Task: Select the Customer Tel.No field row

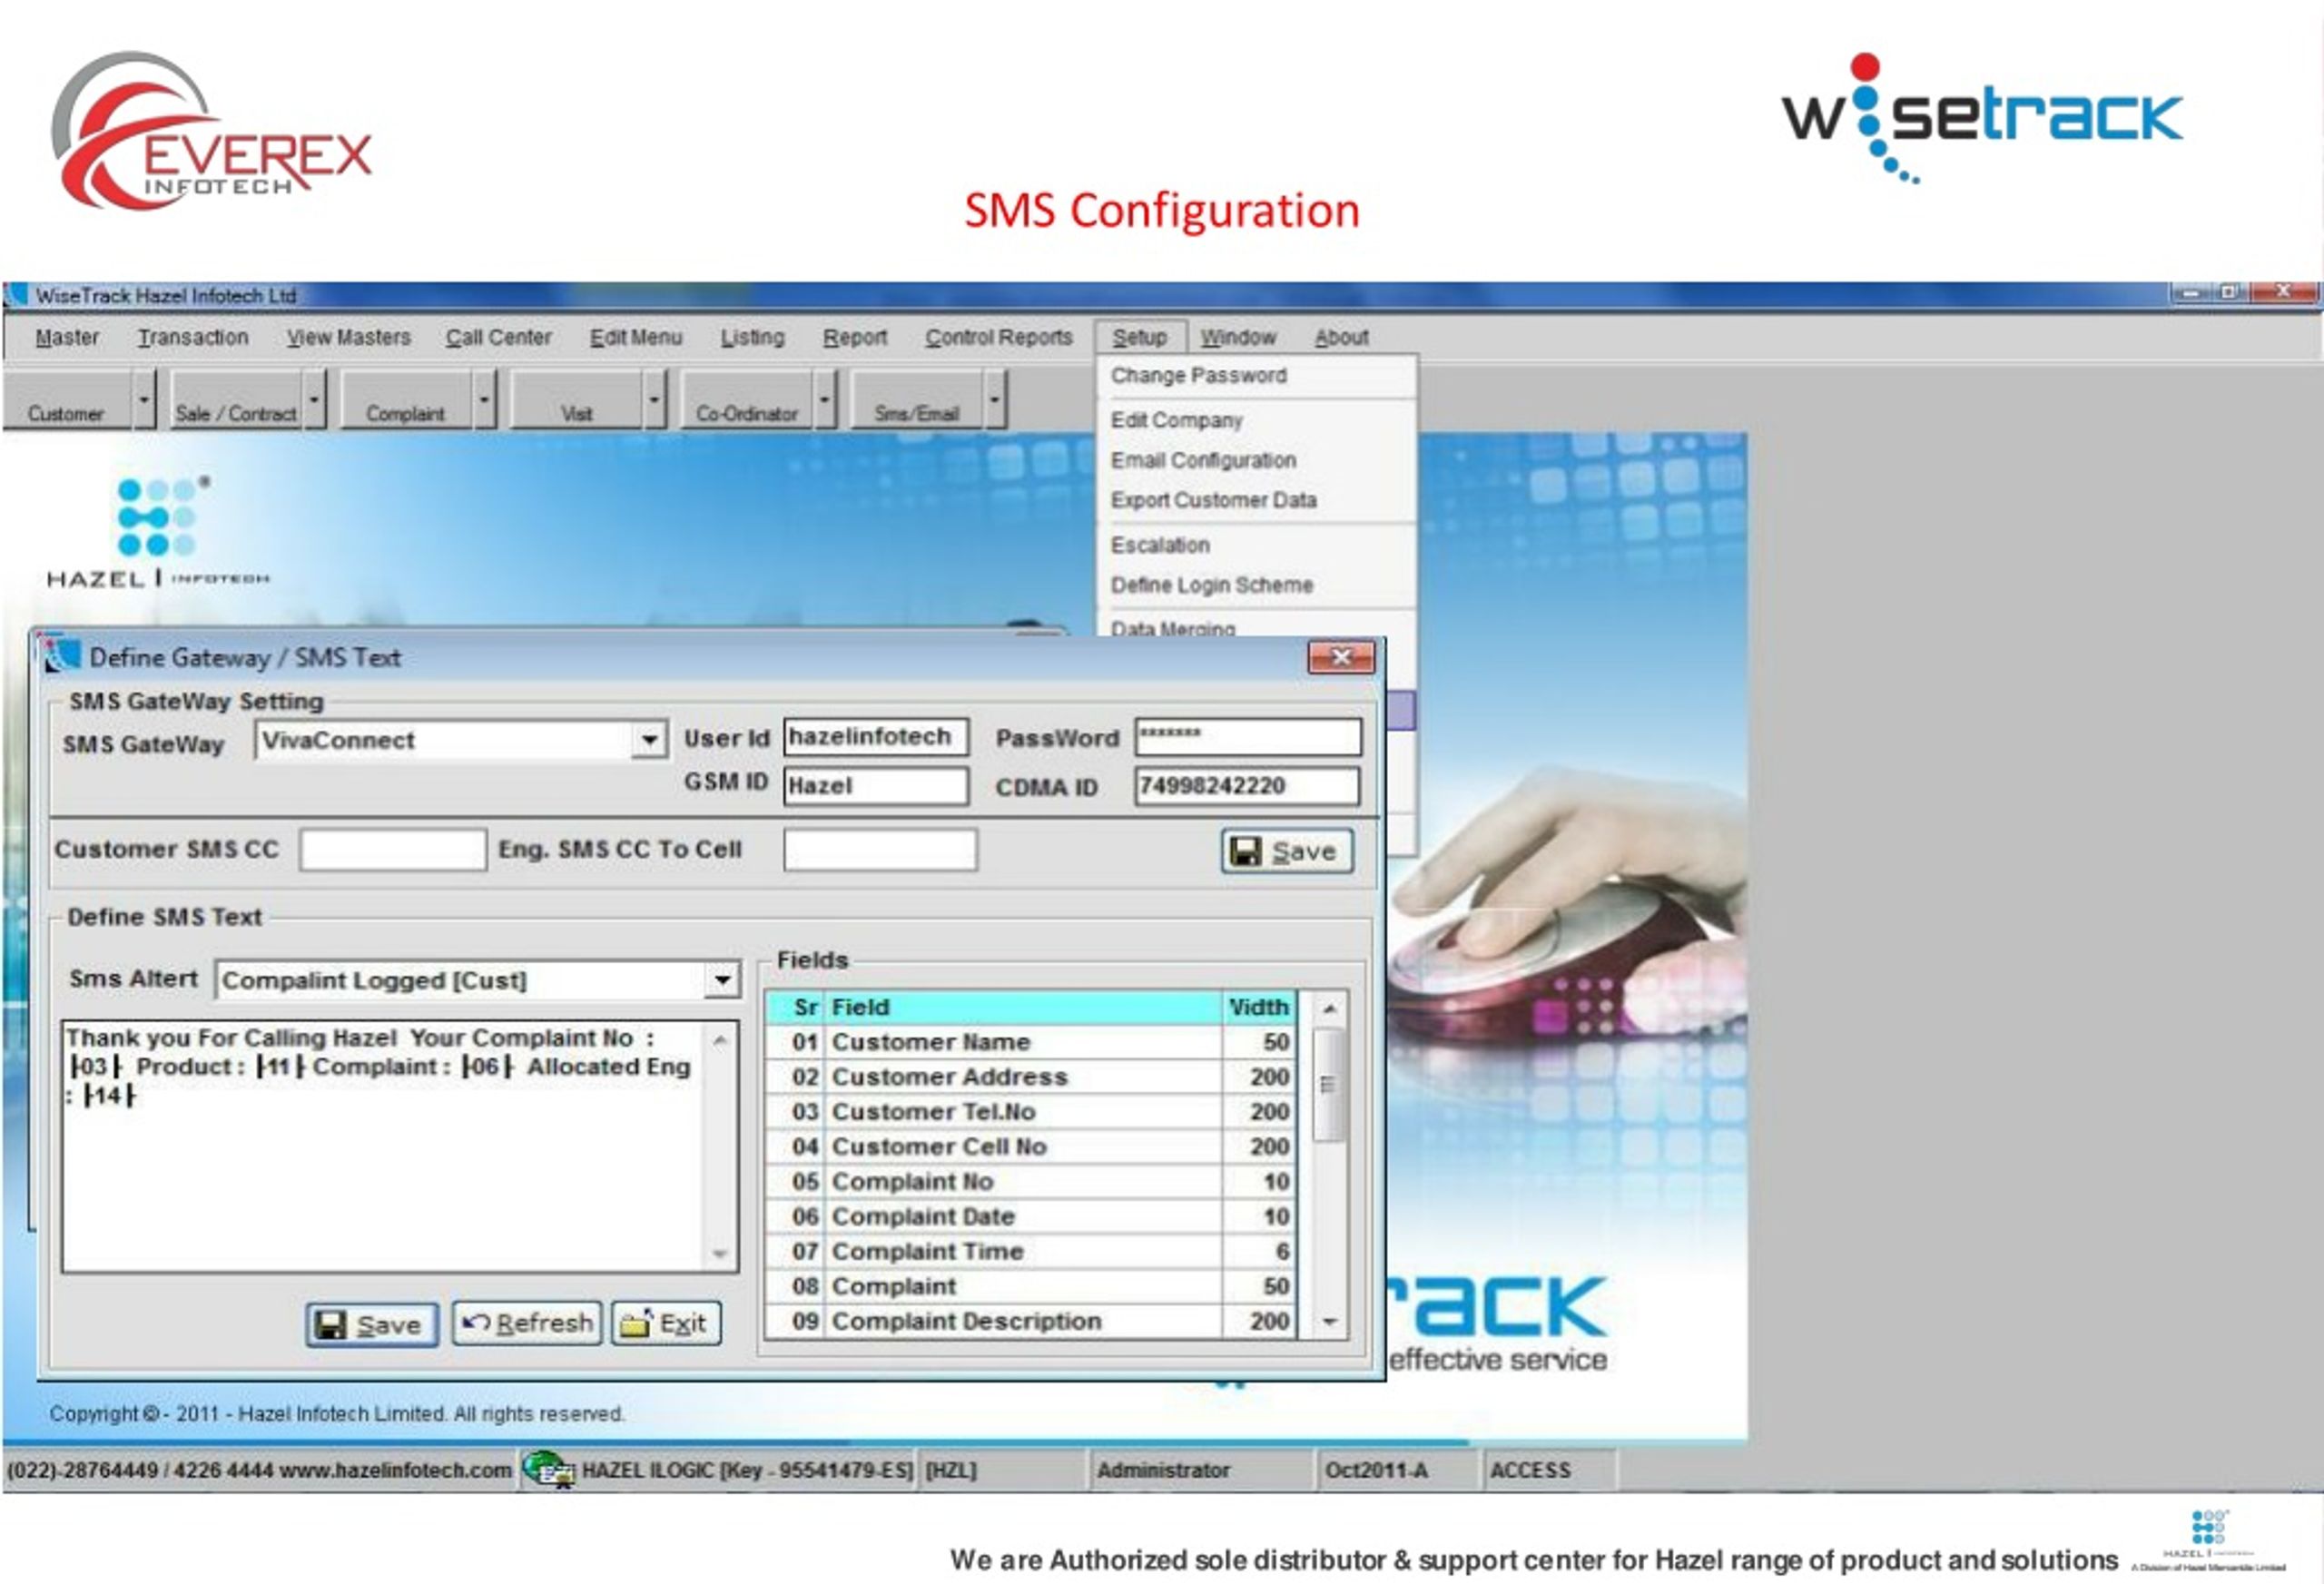Action: tap(1030, 1112)
